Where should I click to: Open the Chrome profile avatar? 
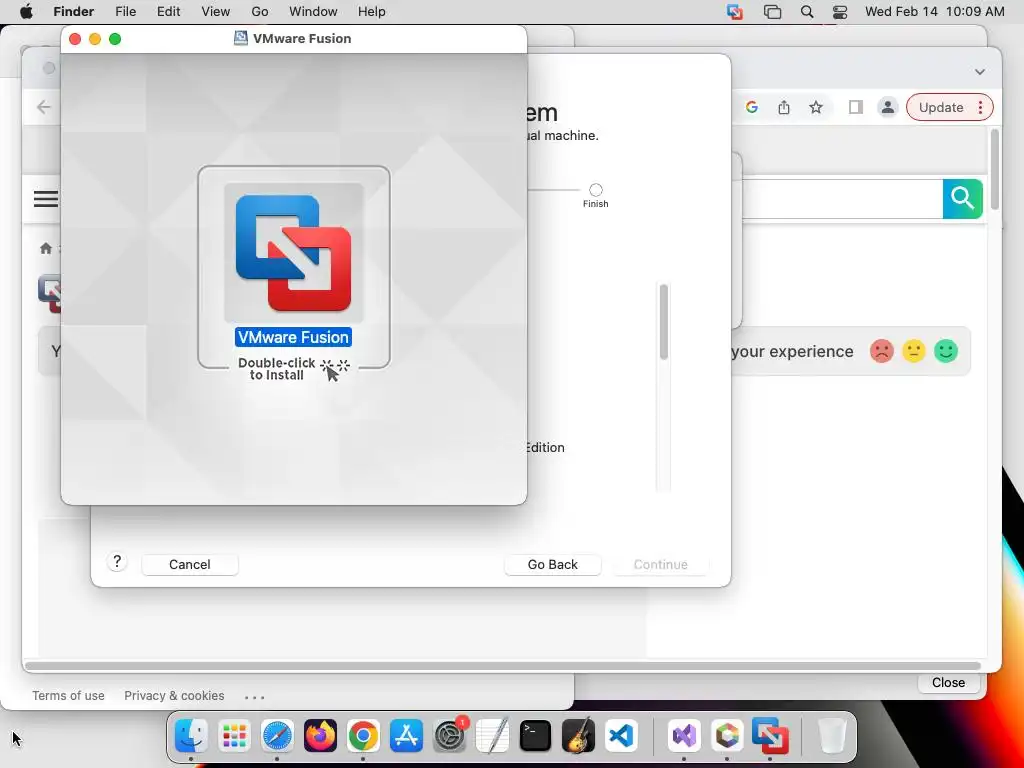888,108
